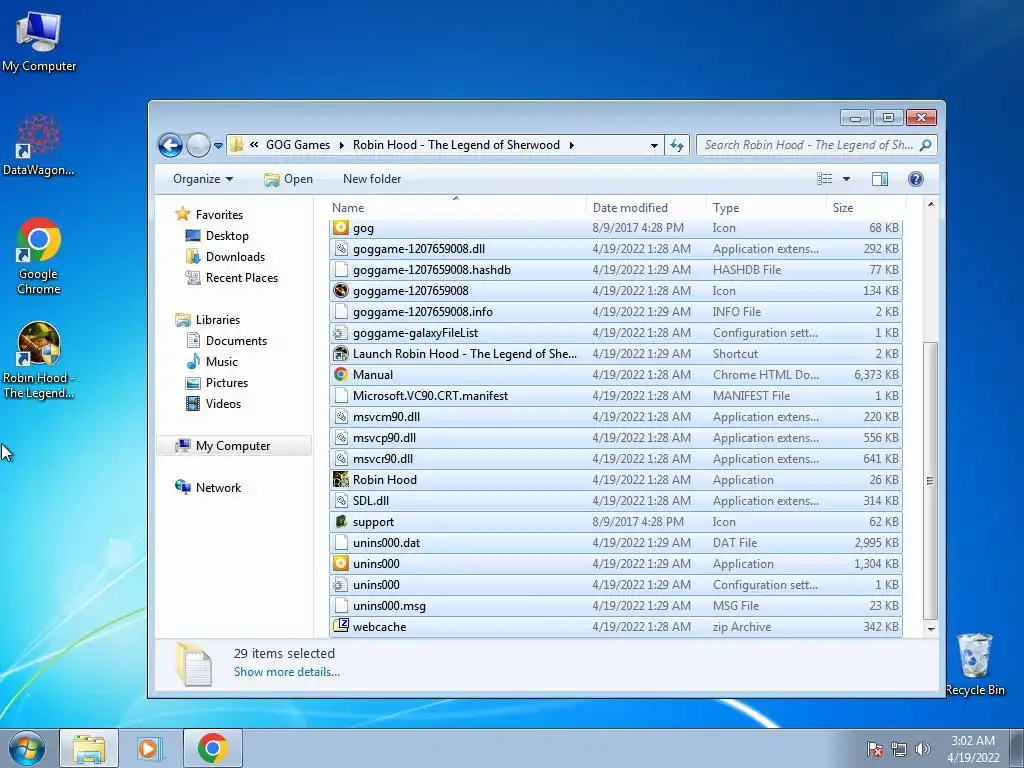Select My Computer in the navigation pane

pyautogui.click(x=232, y=445)
